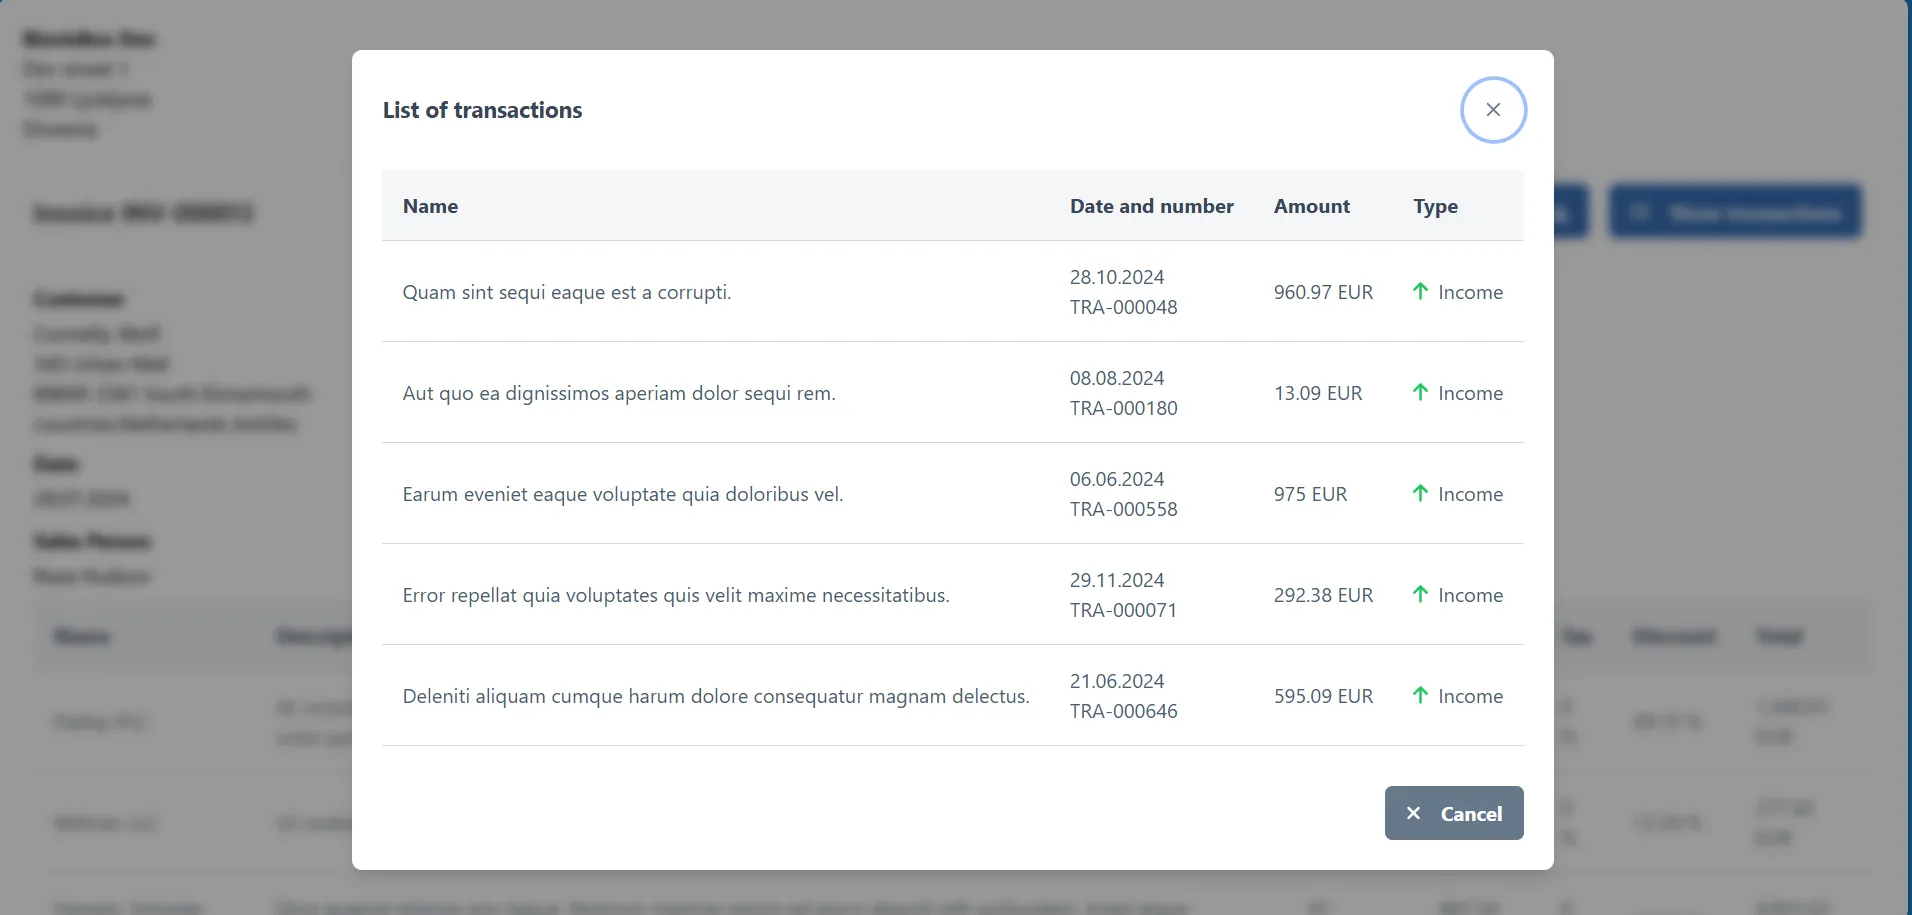
Task: Sort by the Name column header
Action: click(430, 206)
